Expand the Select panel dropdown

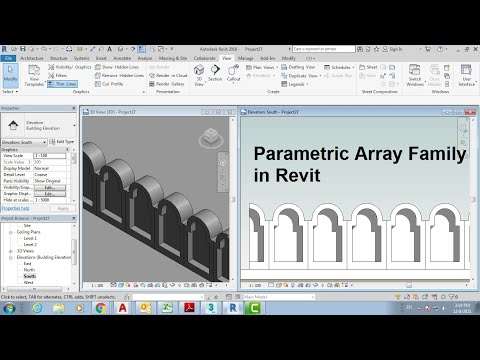pyautogui.click(x=10, y=91)
